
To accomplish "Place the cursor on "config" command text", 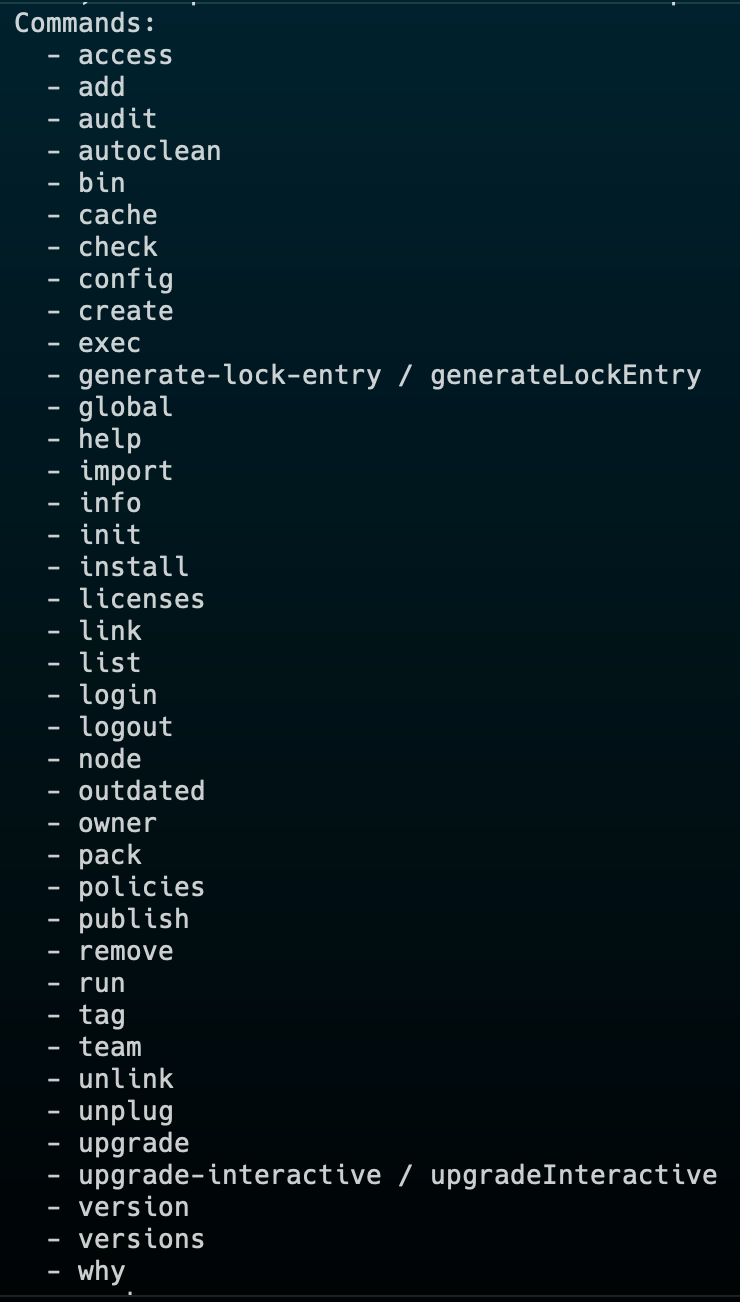I will (125, 279).
